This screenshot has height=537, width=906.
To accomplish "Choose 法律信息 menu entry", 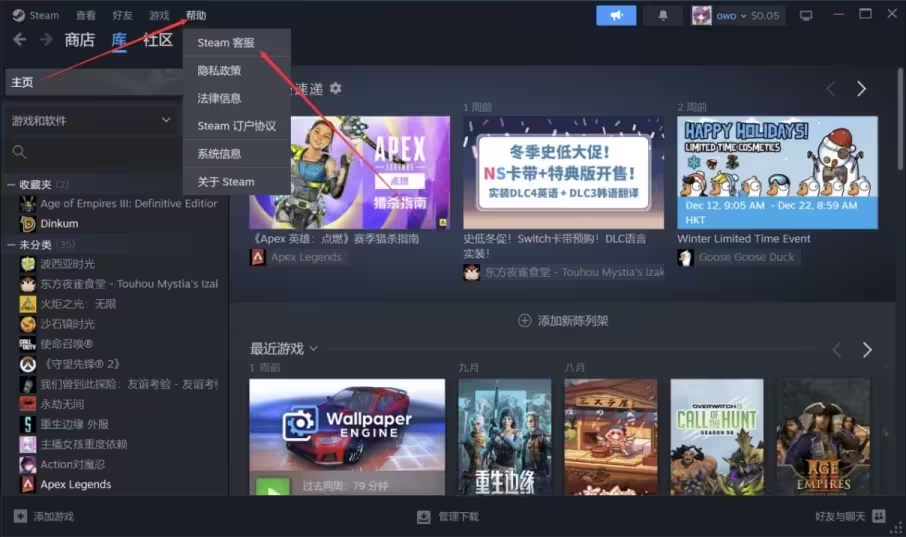I will coord(236,98).
